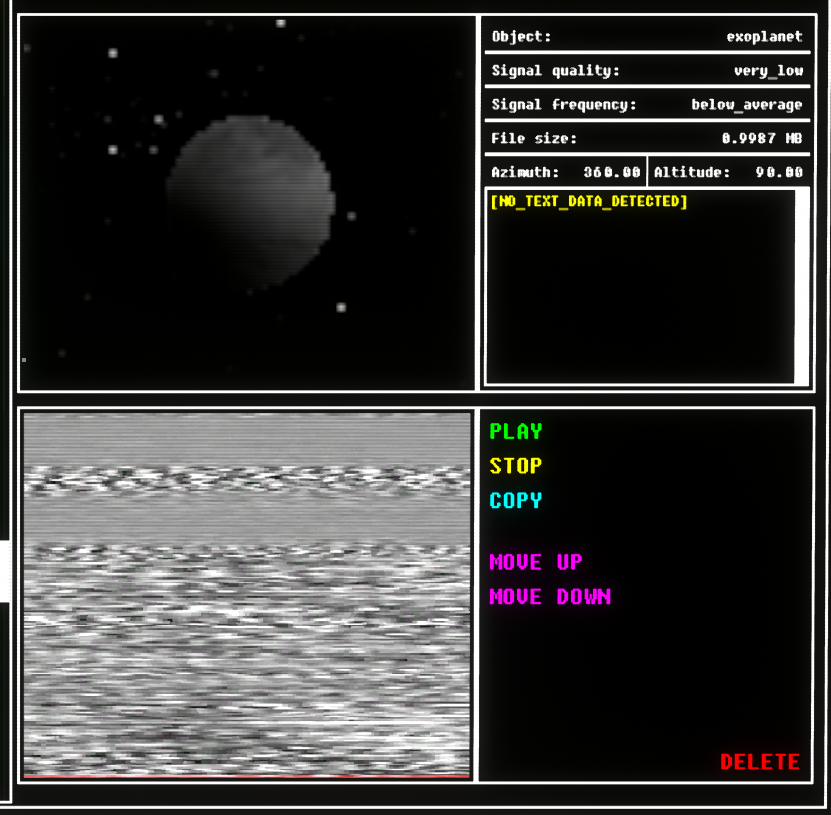Click the upper noise band in the spectrogram
Image resolution: width=831 pixels, height=815 pixels.
point(246,478)
